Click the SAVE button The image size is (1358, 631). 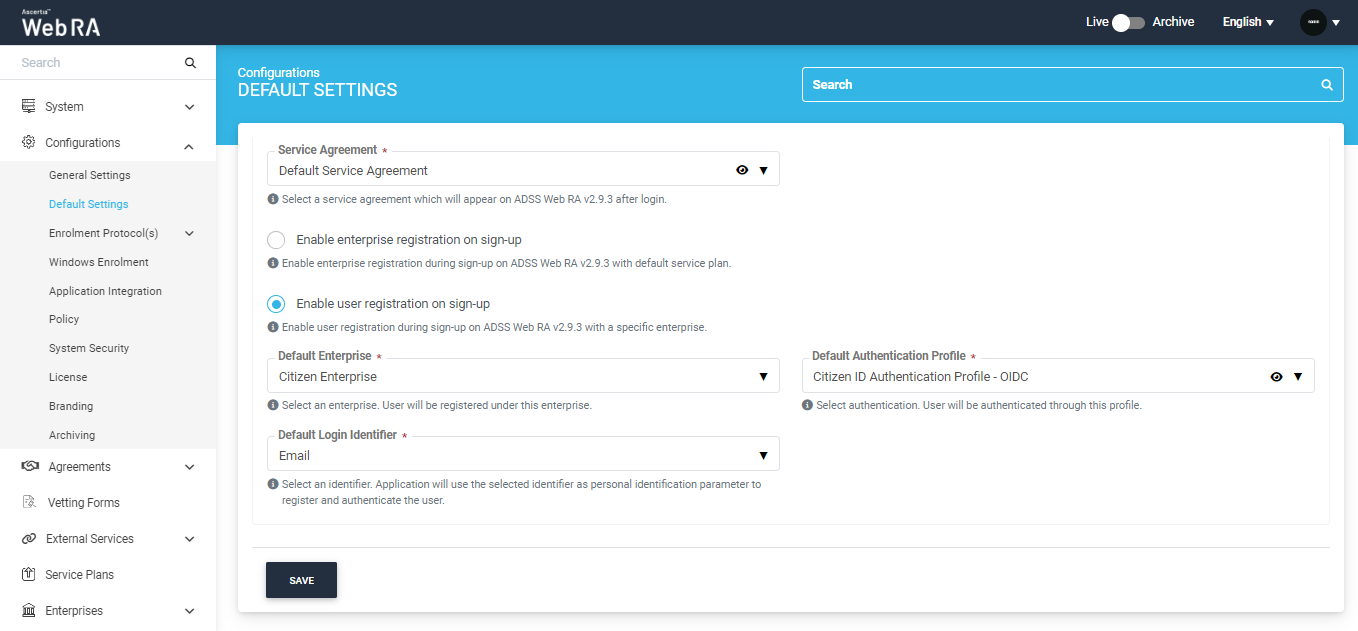click(301, 580)
